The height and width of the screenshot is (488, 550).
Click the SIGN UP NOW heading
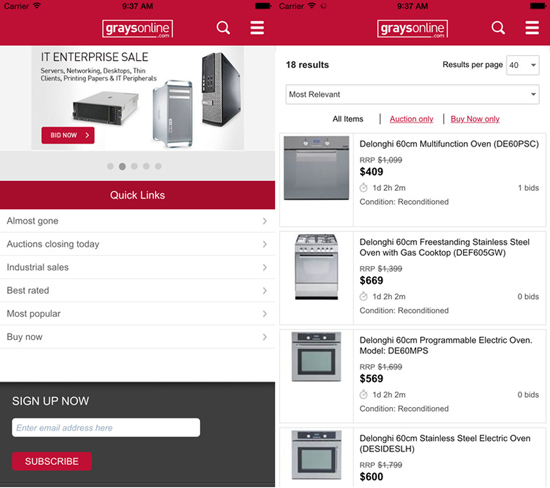(x=51, y=401)
